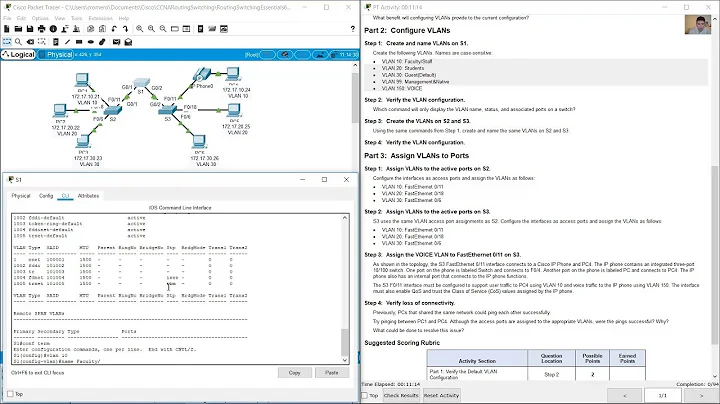
Task: Open the Extensions menu
Action: [101, 18]
